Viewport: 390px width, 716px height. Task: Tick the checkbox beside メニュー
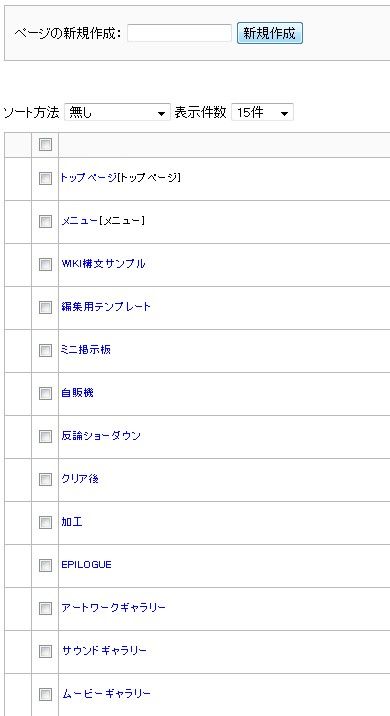coord(45,221)
